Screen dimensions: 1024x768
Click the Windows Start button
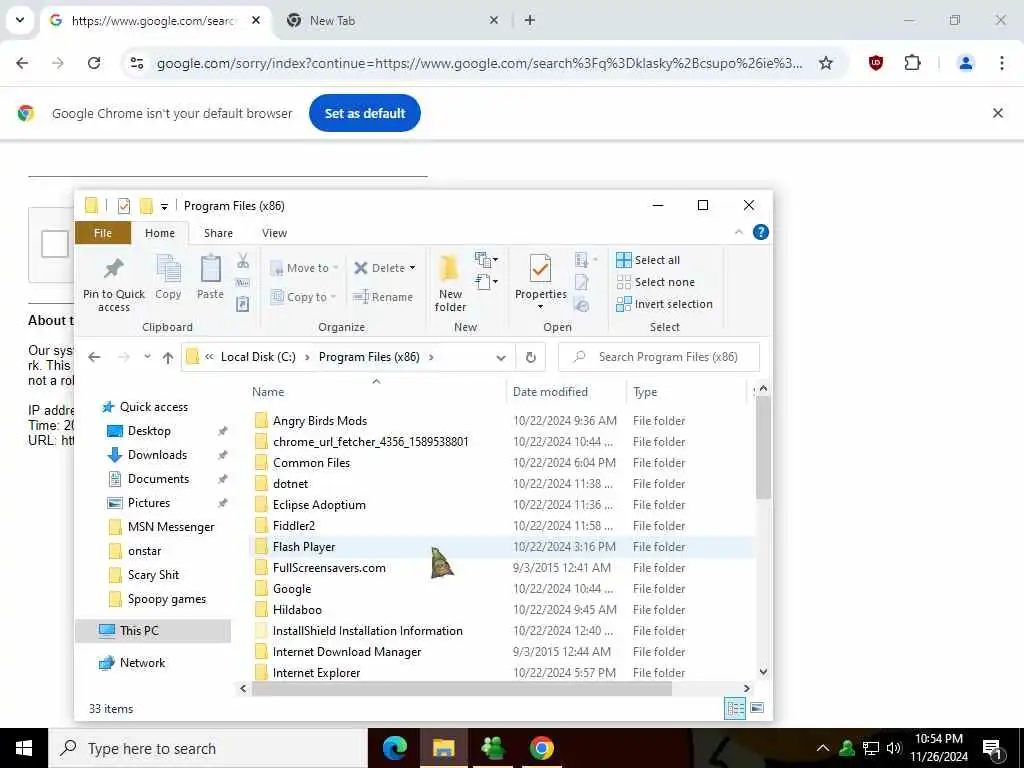tap(24, 748)
